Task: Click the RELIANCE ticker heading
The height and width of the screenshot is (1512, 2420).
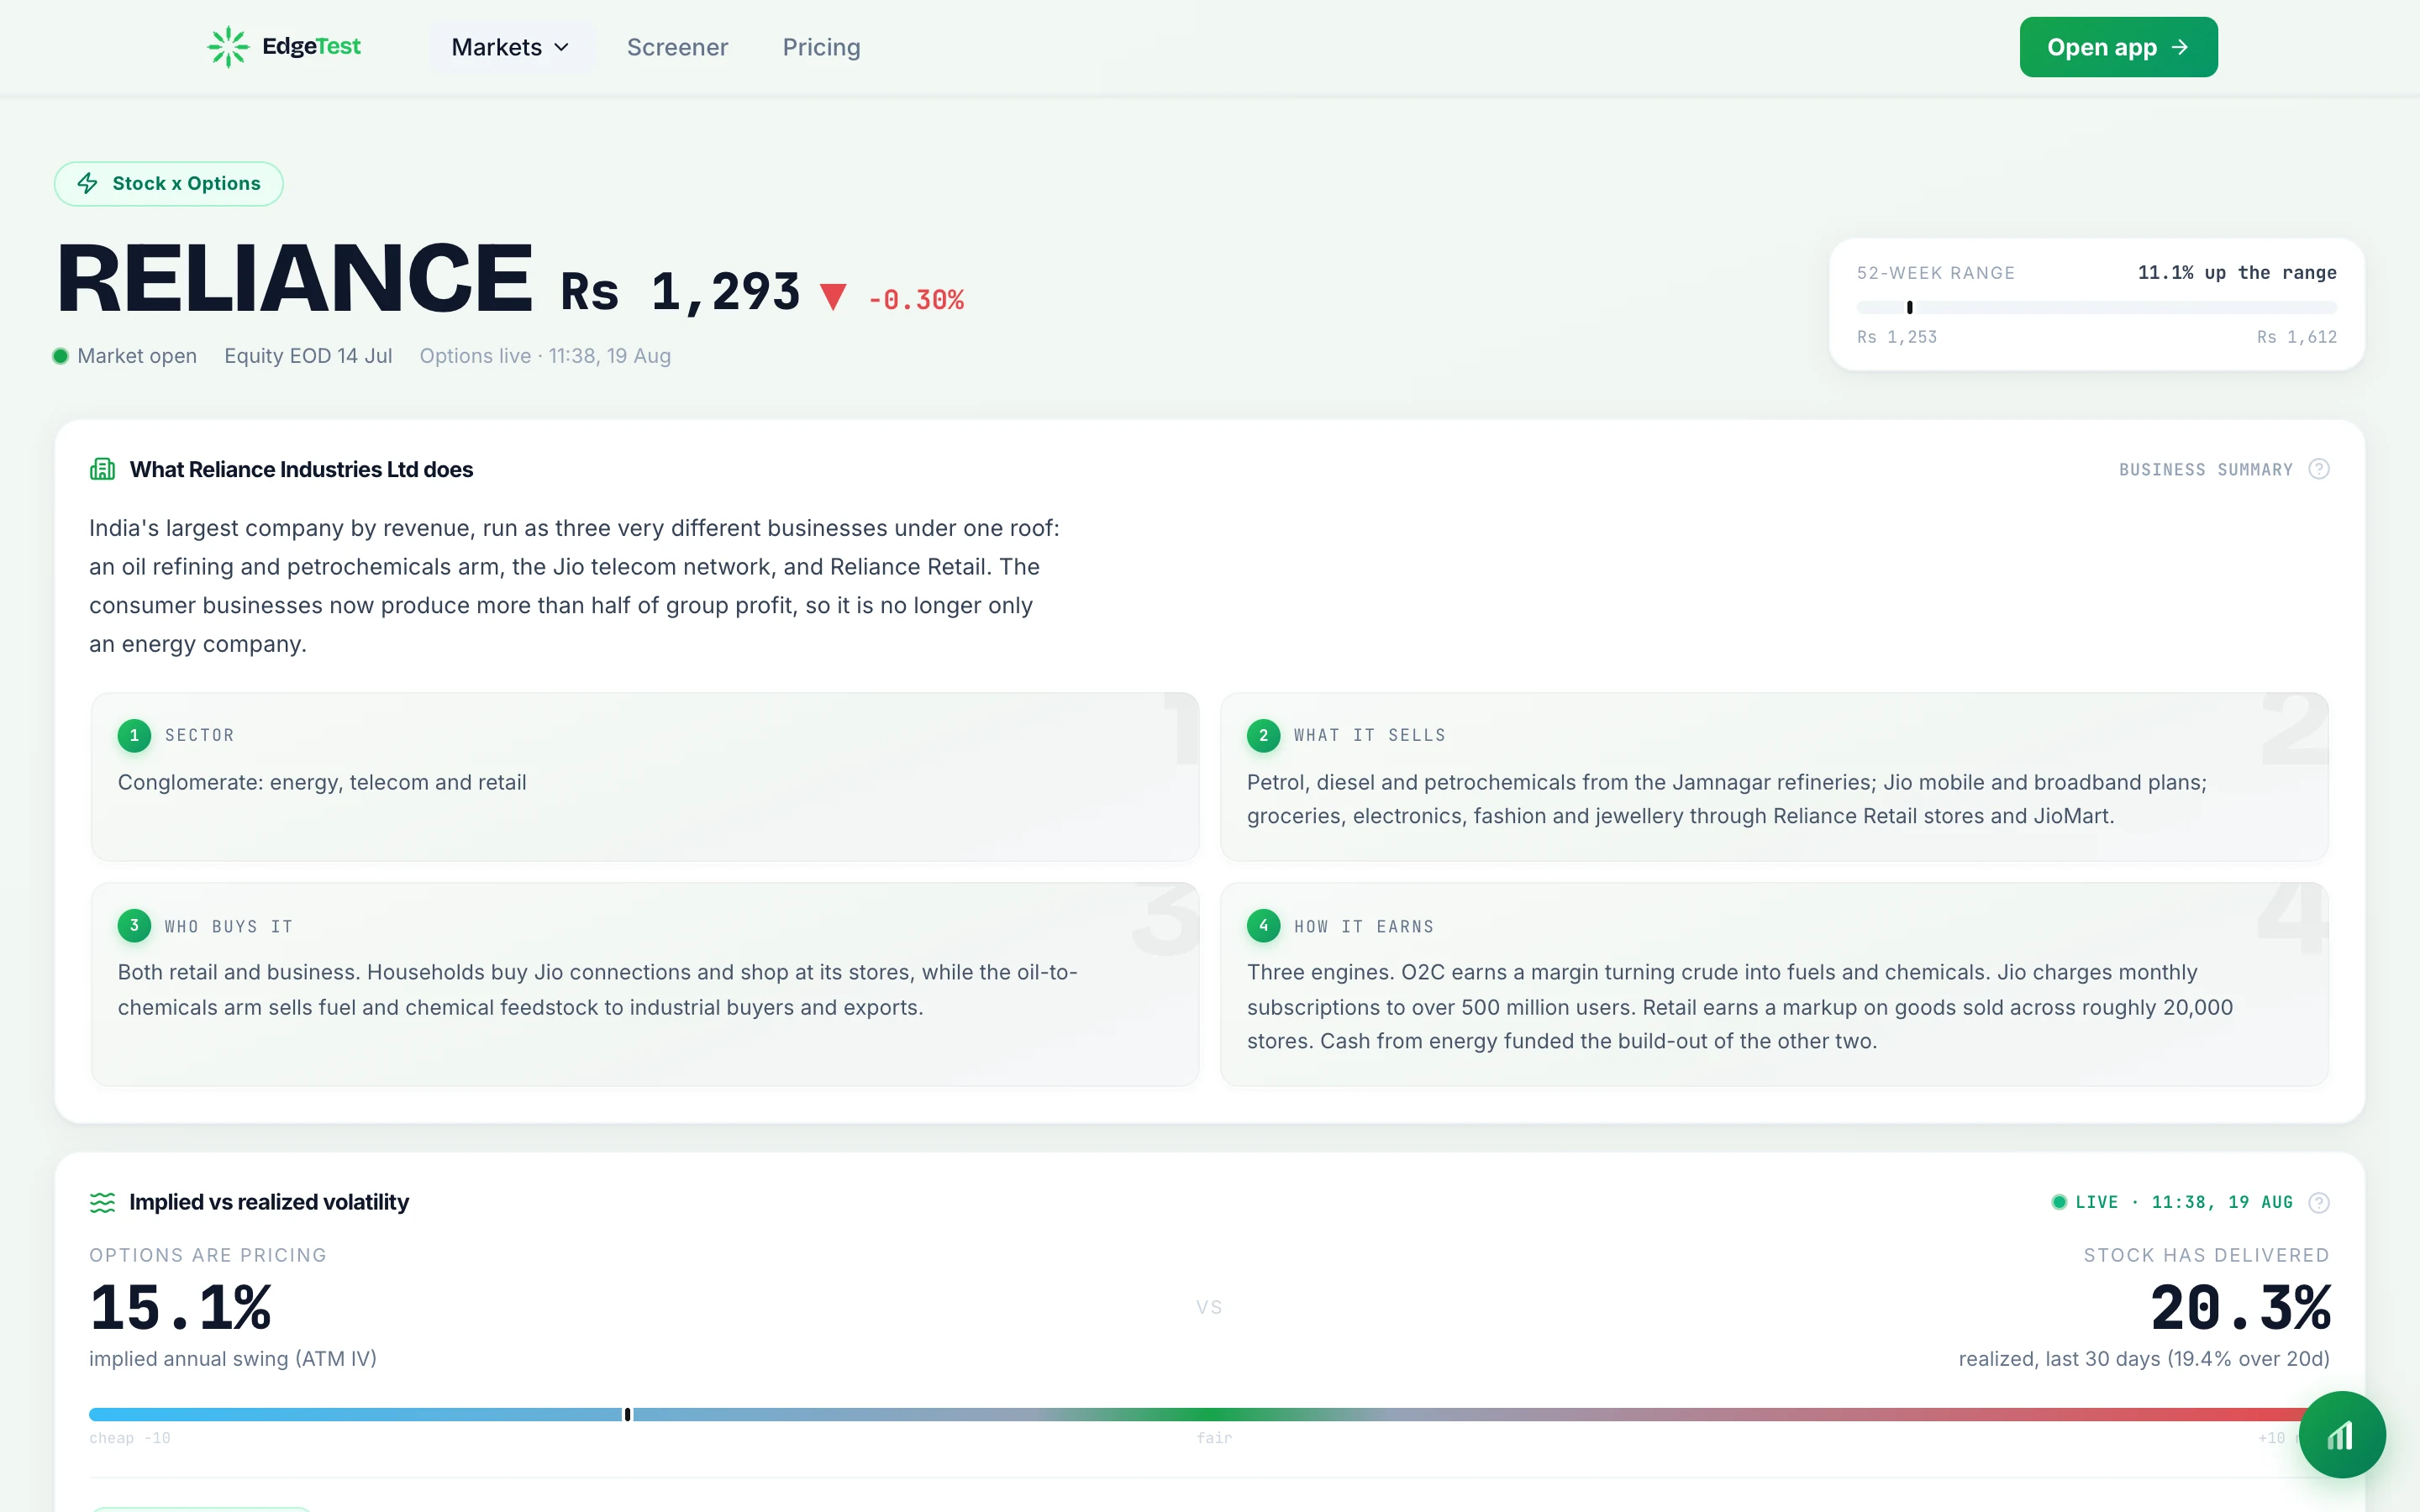Action: tap(294, 279)
